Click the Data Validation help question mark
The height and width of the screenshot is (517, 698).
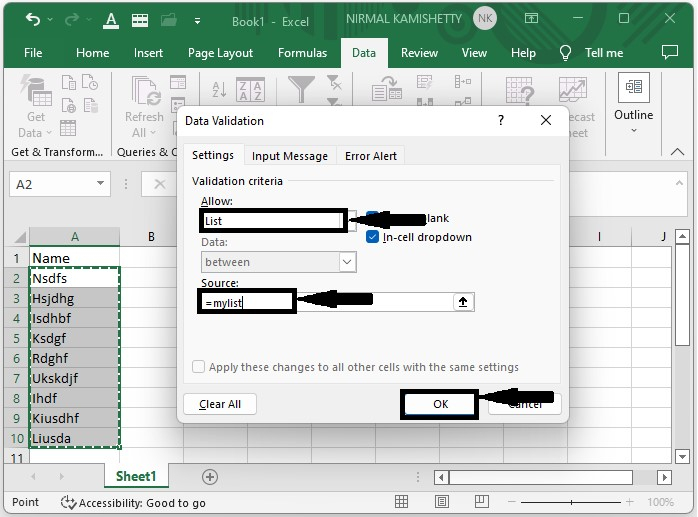coord(500,120)
